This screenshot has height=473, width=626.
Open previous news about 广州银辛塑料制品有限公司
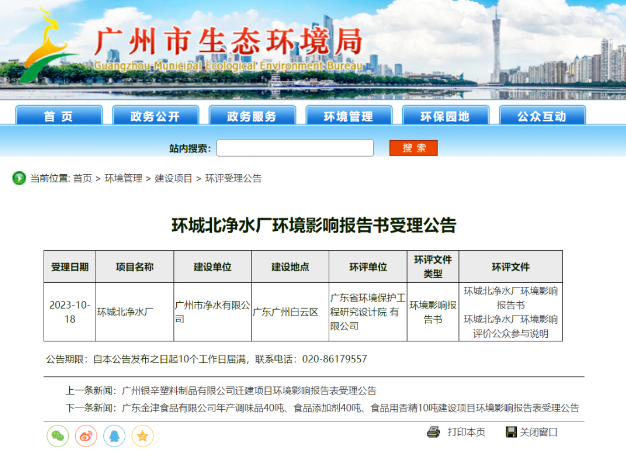tap(249, 390)
